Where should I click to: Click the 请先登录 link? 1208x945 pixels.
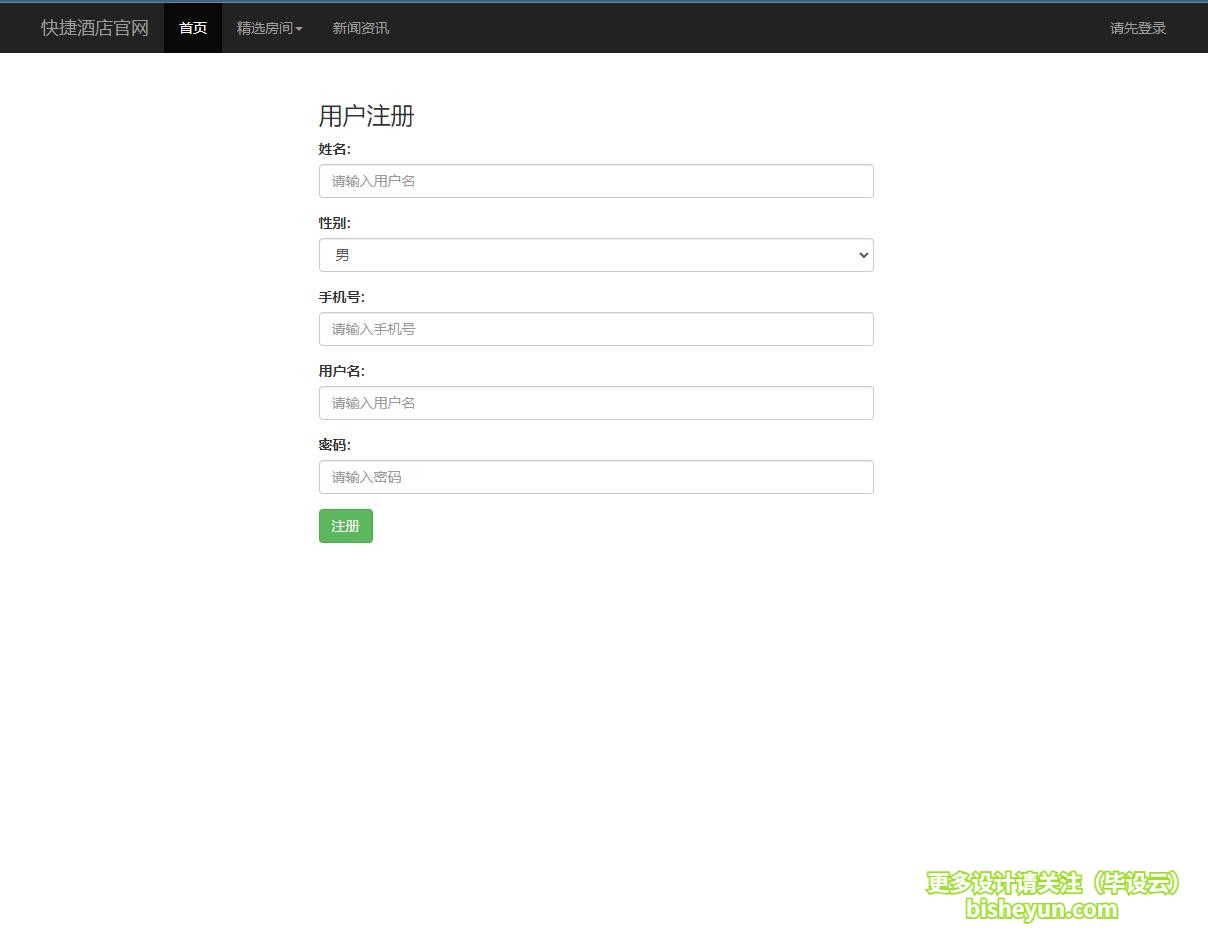(1138, 28)
